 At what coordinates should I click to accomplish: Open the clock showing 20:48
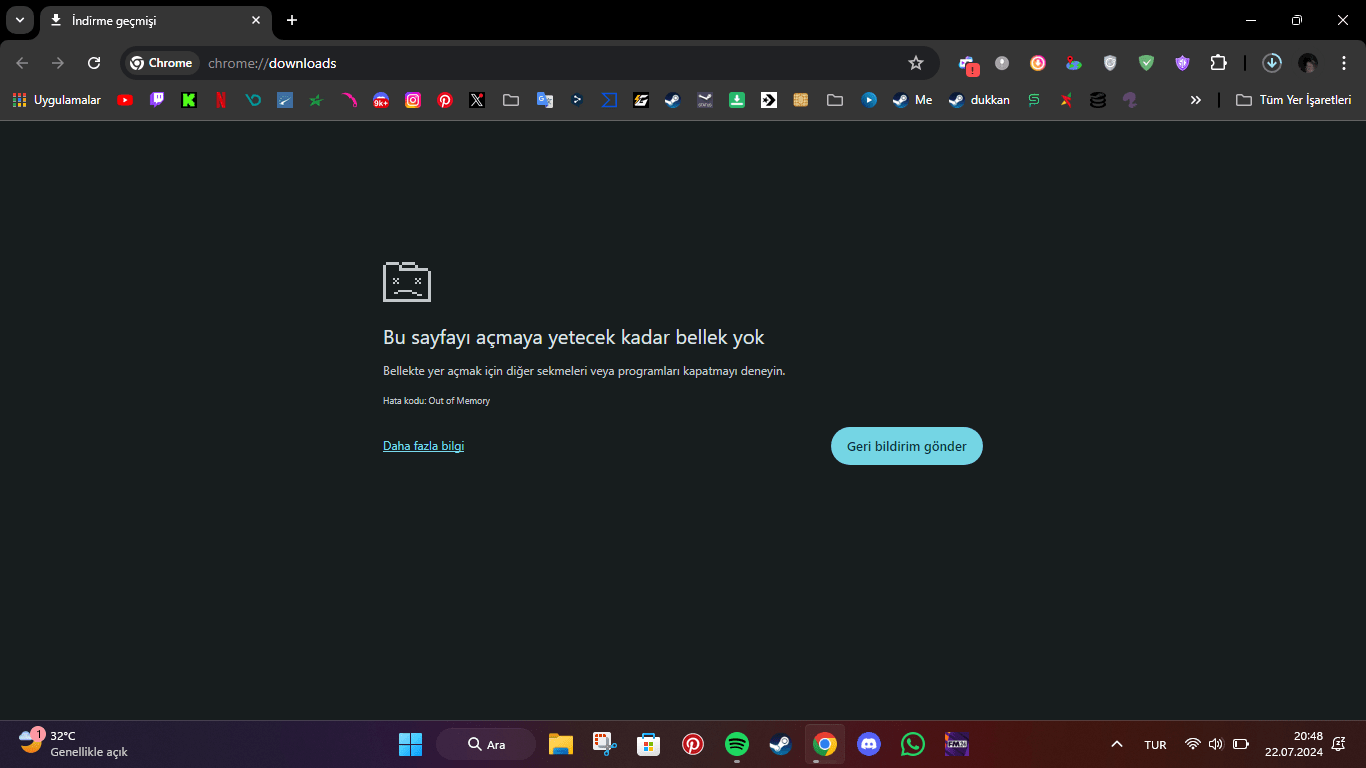point(1294,744)
